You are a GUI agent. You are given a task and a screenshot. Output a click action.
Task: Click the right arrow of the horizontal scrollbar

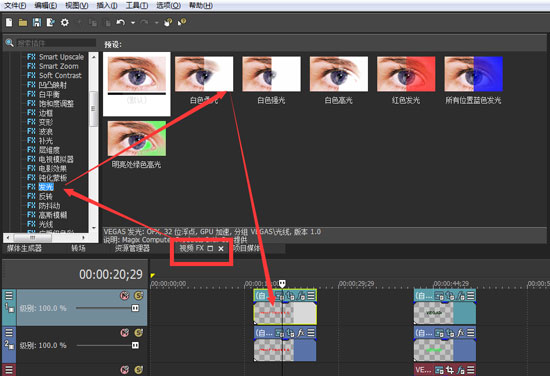point(83,237)
